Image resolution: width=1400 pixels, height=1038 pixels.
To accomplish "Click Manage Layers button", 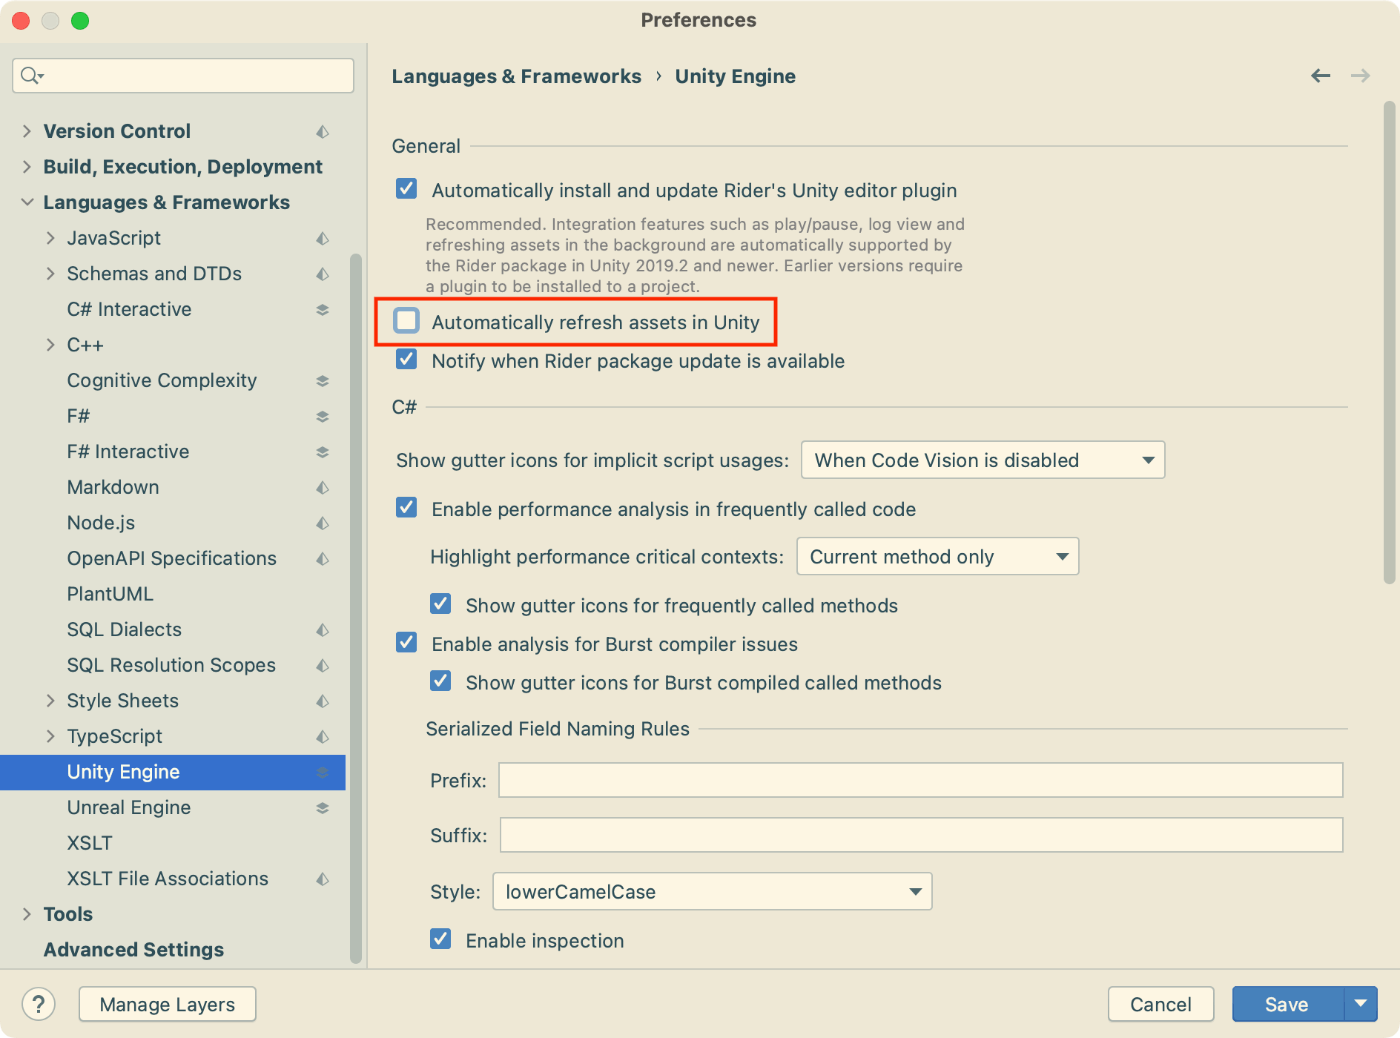I will point(167,1004).
